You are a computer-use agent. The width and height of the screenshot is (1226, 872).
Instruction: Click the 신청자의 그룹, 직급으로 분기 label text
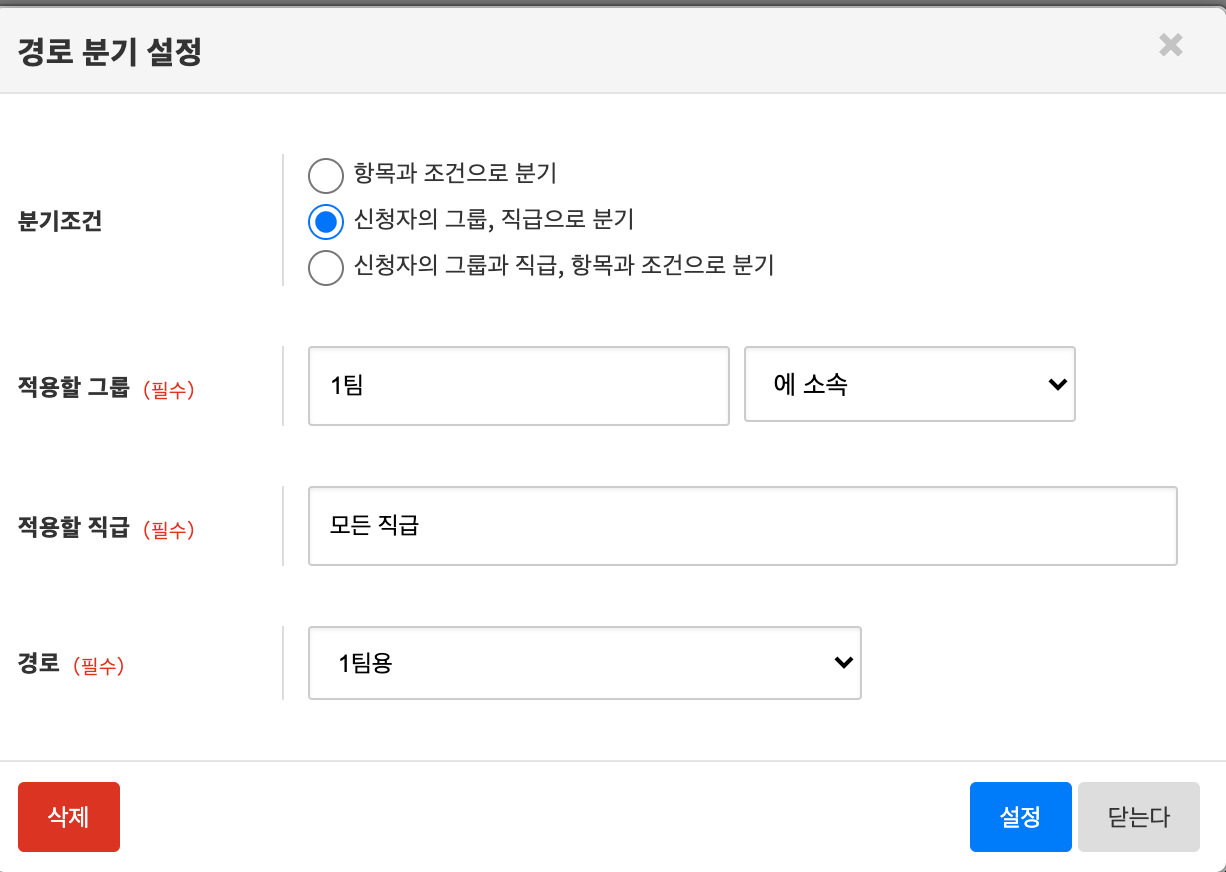pos(493,220)
